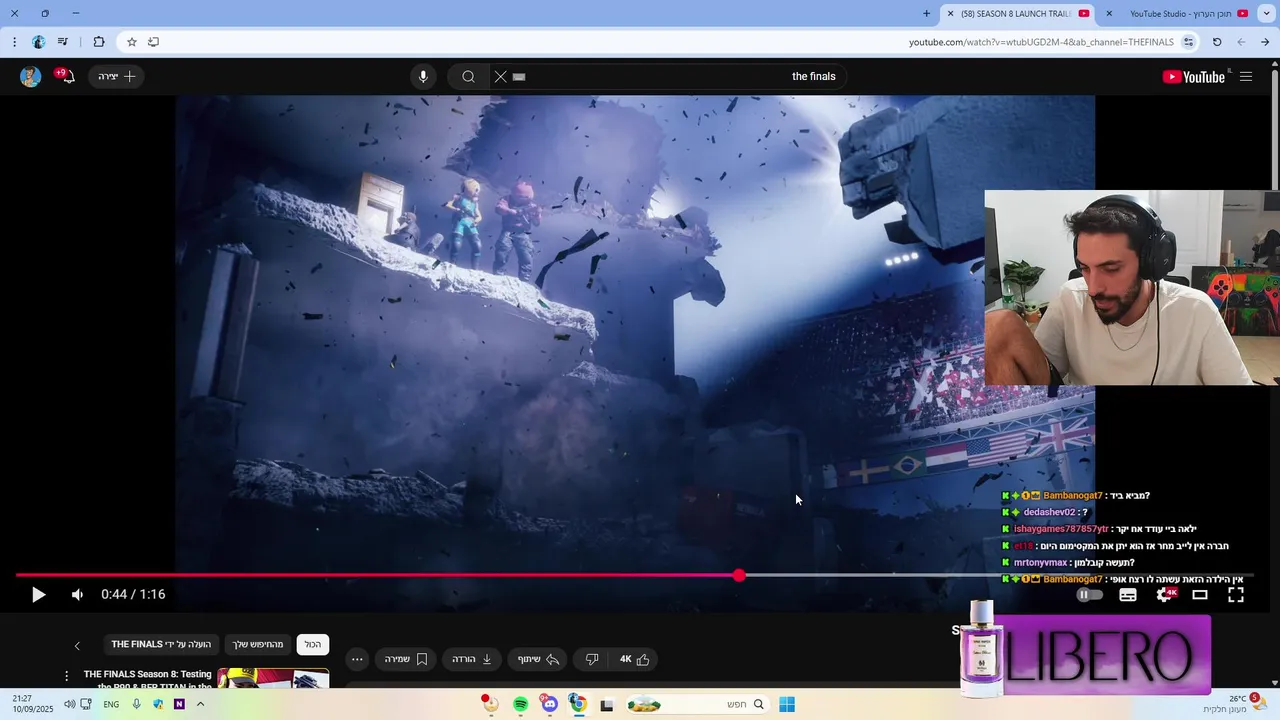
Task: Click the browser address bar URL
Action: [1041, 42]
